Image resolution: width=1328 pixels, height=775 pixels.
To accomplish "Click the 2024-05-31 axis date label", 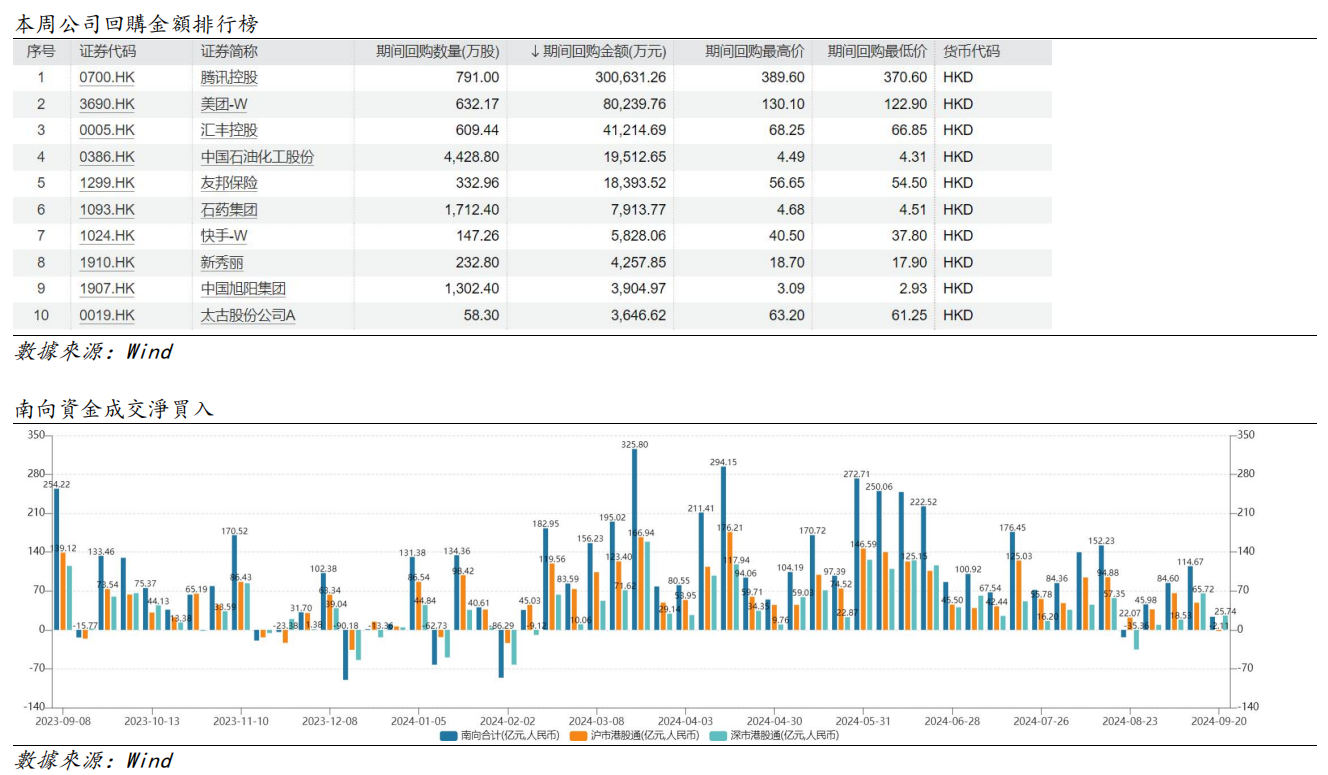I will tap(863, 720).
